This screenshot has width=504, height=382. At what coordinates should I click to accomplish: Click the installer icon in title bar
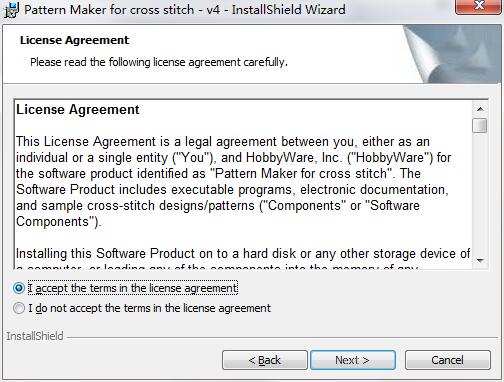pyautogui.click(x=11, y=10)
